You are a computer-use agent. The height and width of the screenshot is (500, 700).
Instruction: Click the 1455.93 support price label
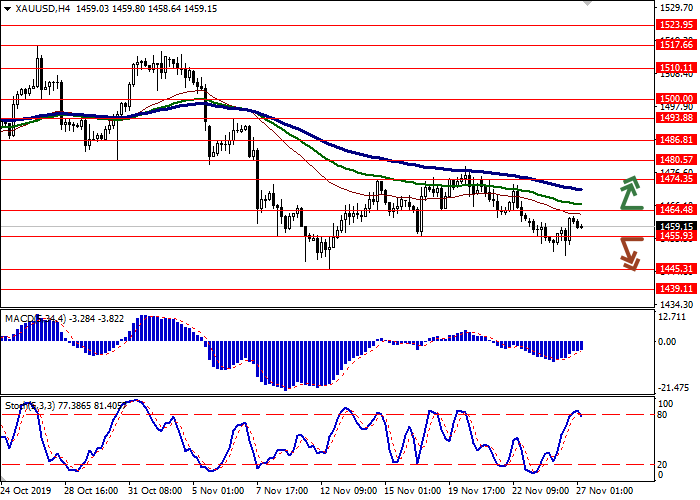pyautogui.click(x=677, y=236)
